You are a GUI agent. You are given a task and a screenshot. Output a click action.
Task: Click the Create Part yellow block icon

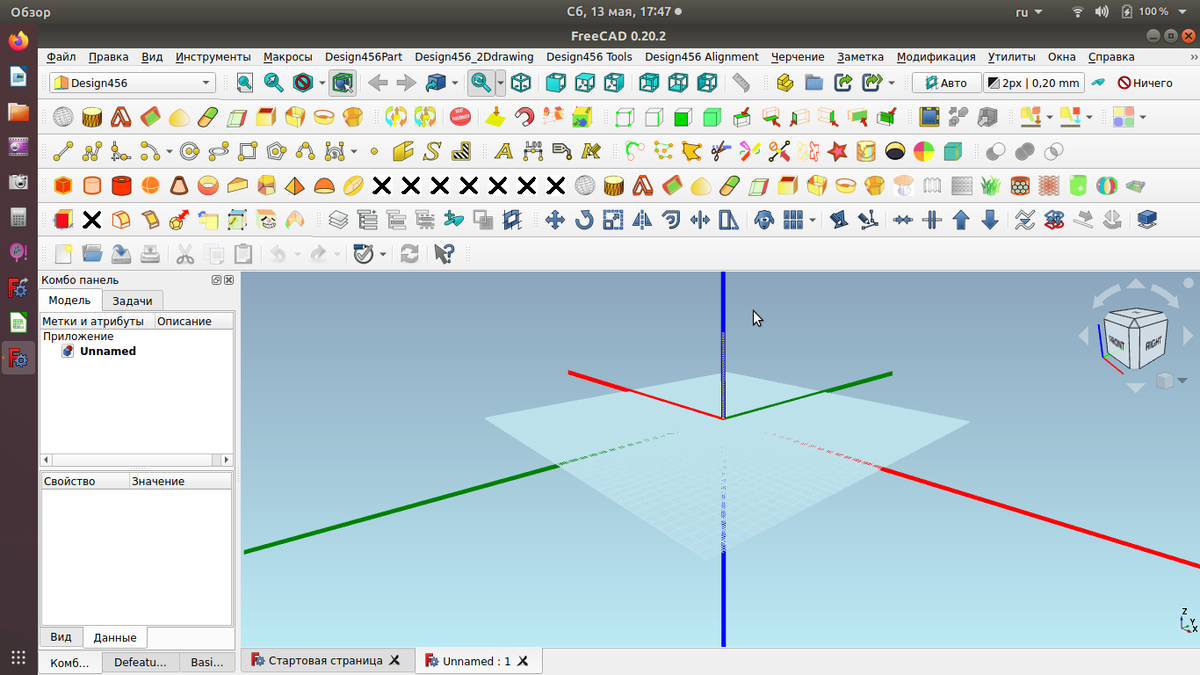click(785, 83)
